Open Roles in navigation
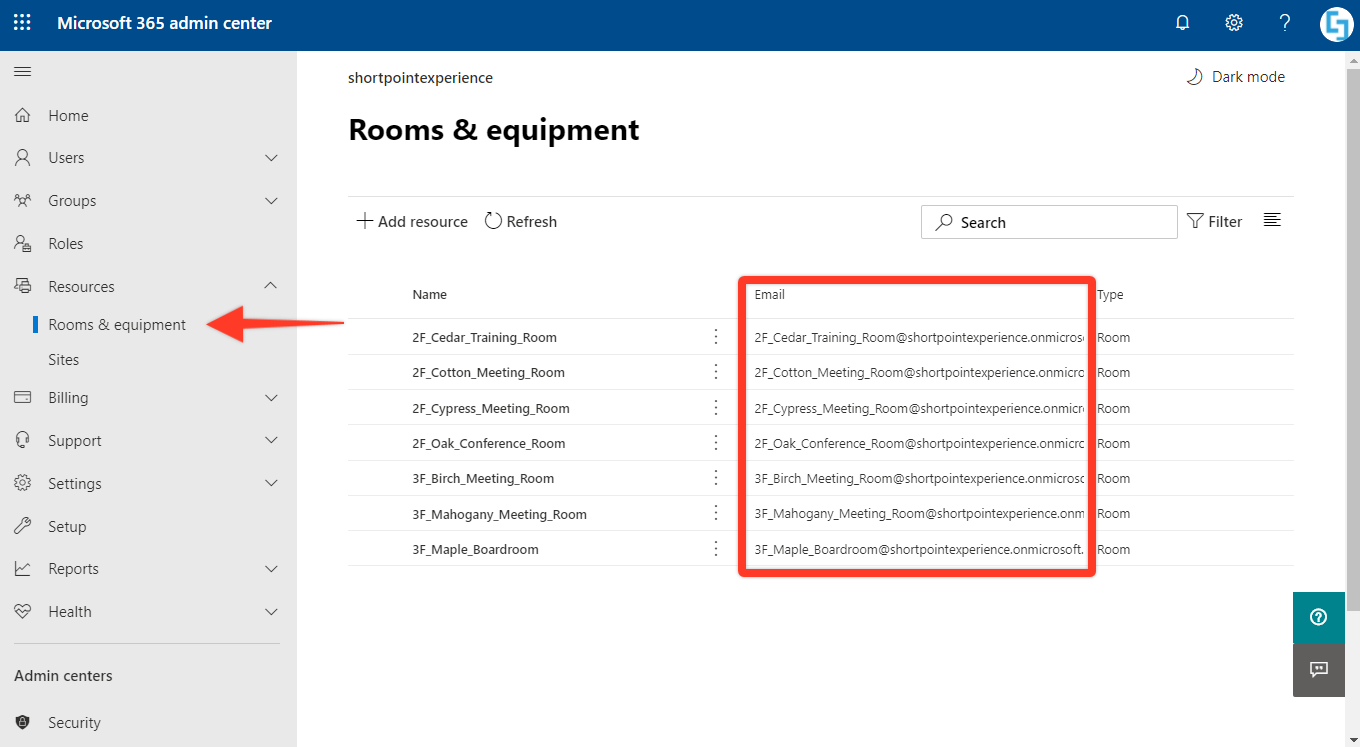 (x=66, y=244)
